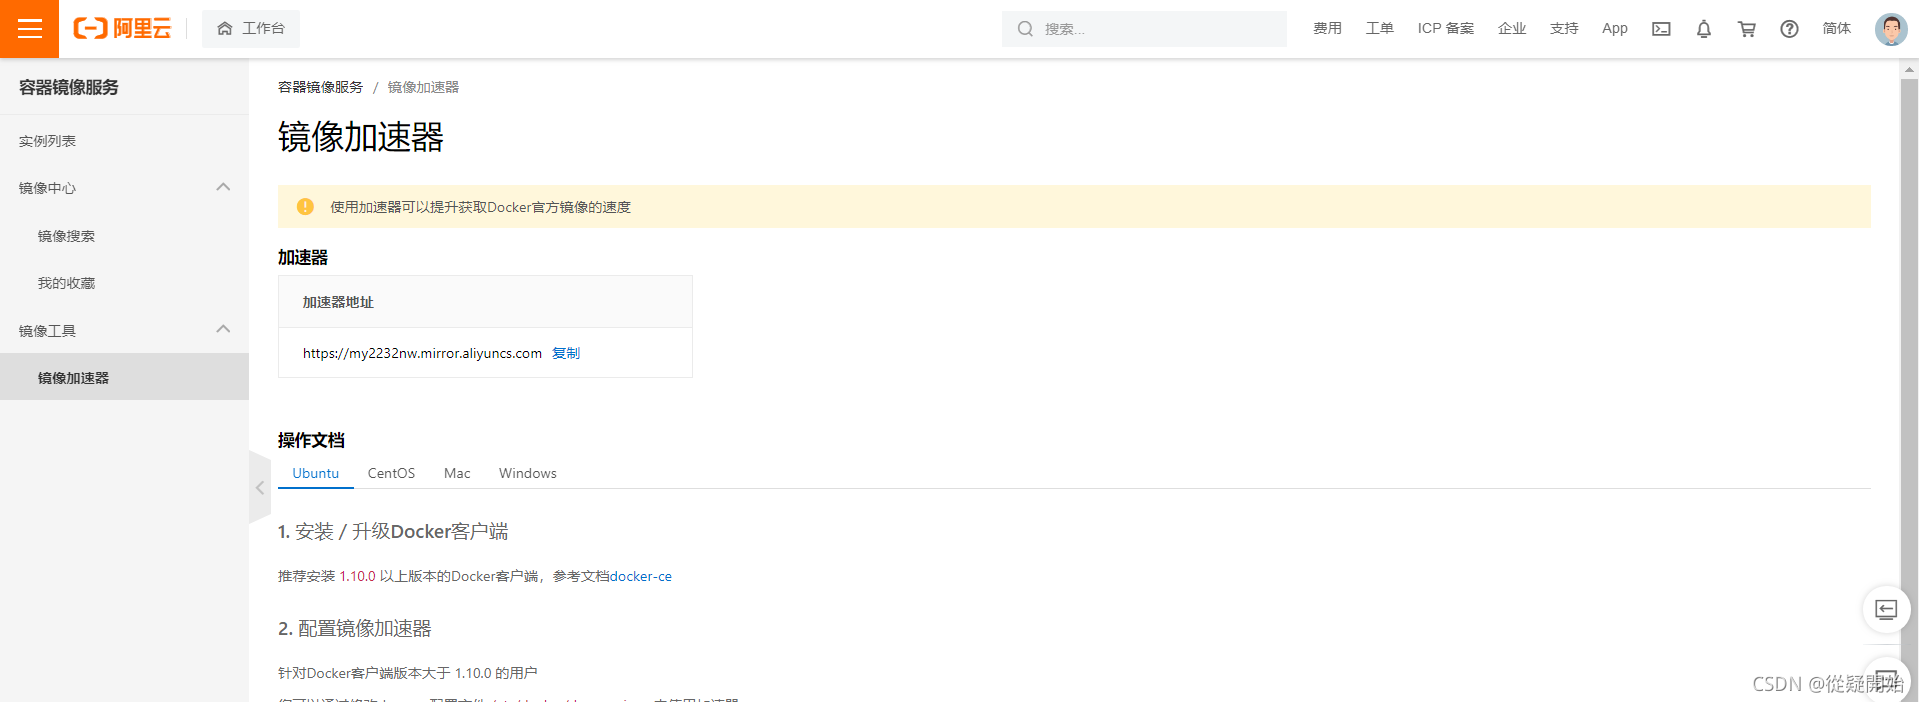Collapse the 镜像工具 sidebar group

tap(223, 329)
